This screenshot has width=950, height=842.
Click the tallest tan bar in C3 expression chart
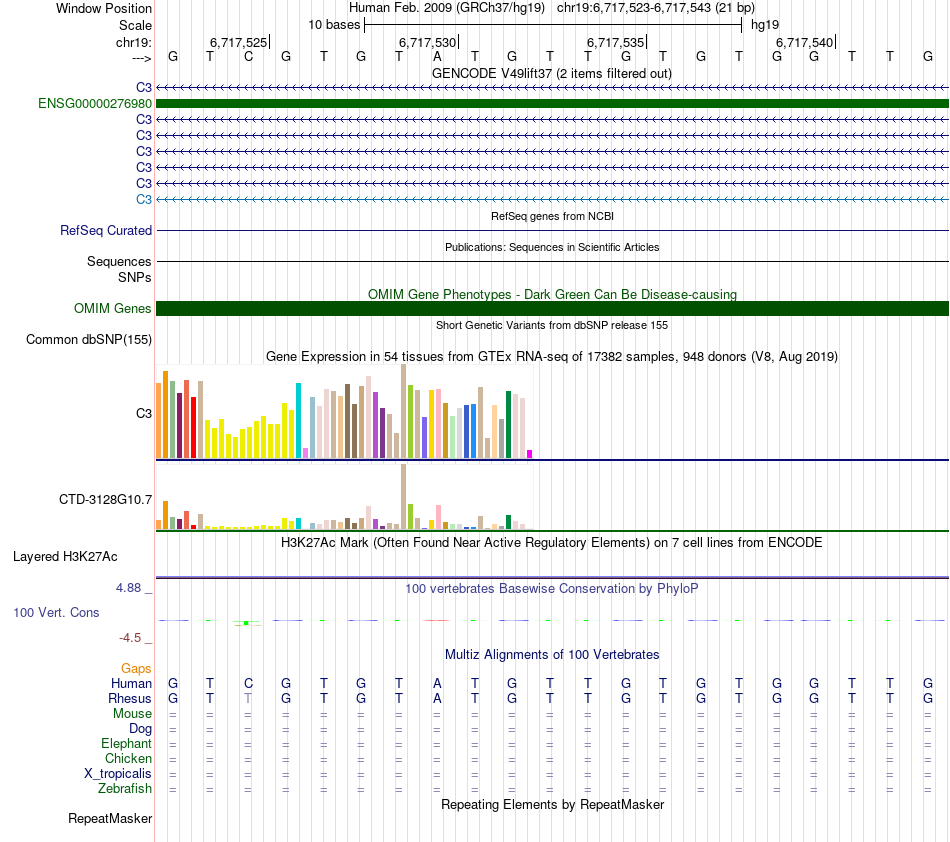(404, 411)
